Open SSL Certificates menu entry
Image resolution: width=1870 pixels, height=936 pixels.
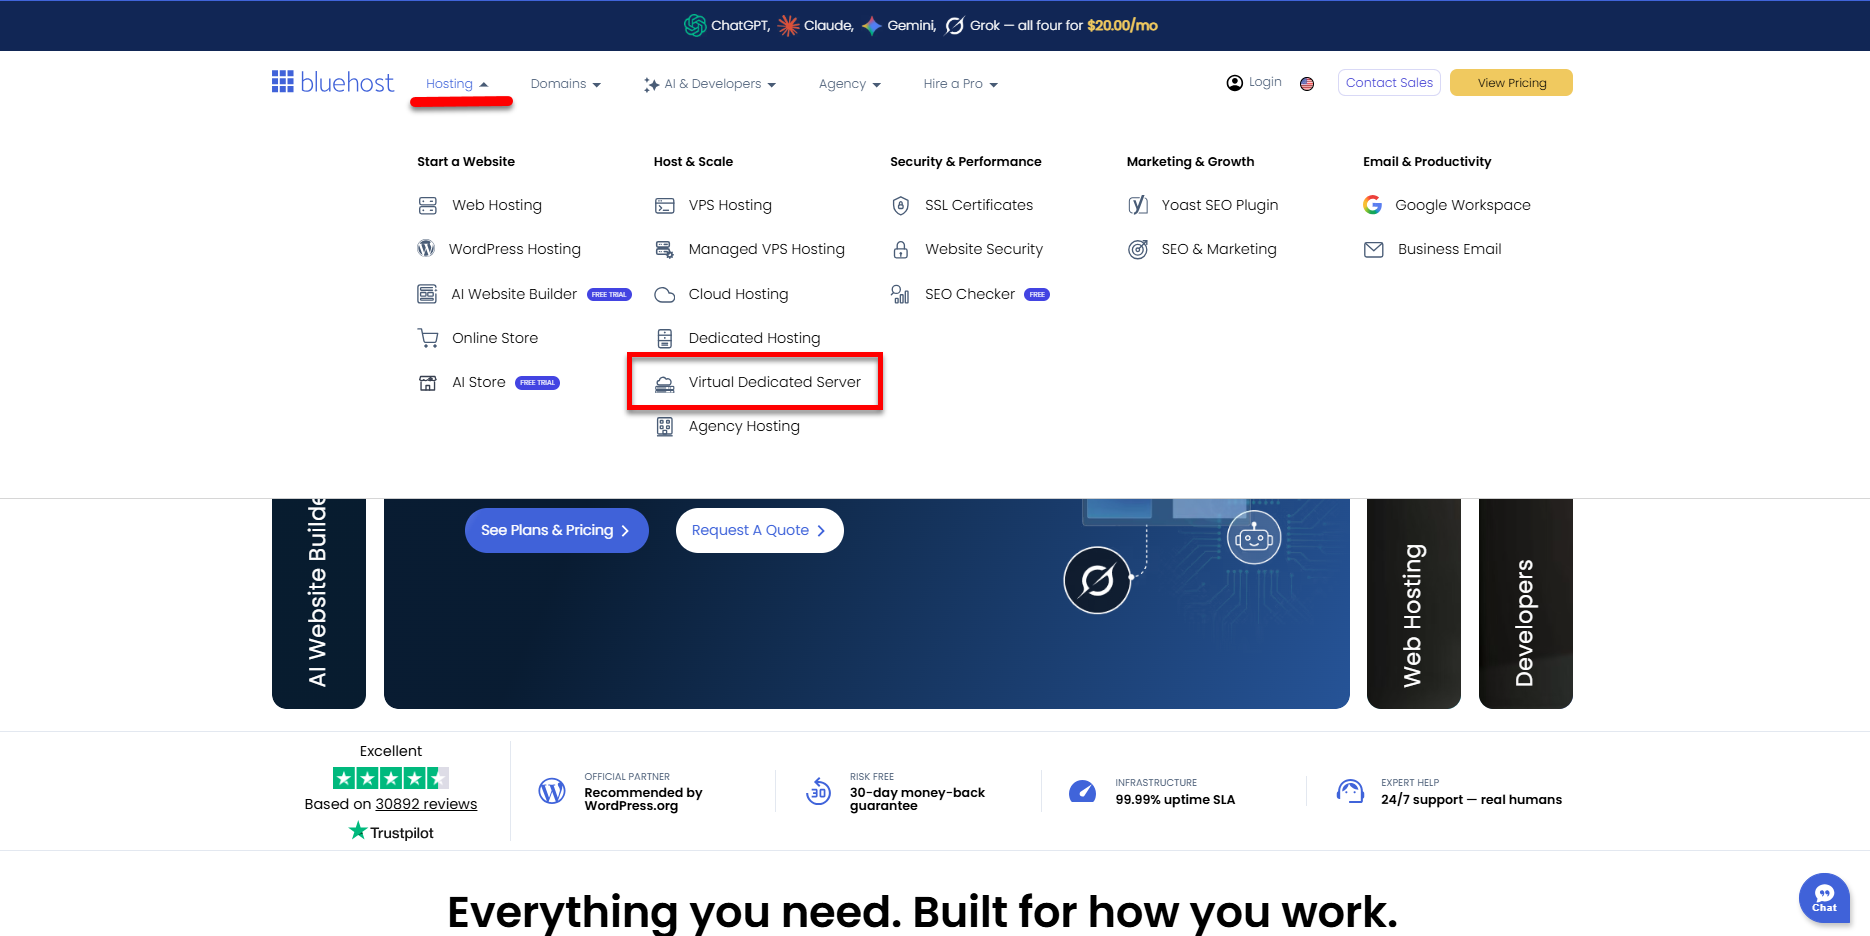(x=979, y=205)
